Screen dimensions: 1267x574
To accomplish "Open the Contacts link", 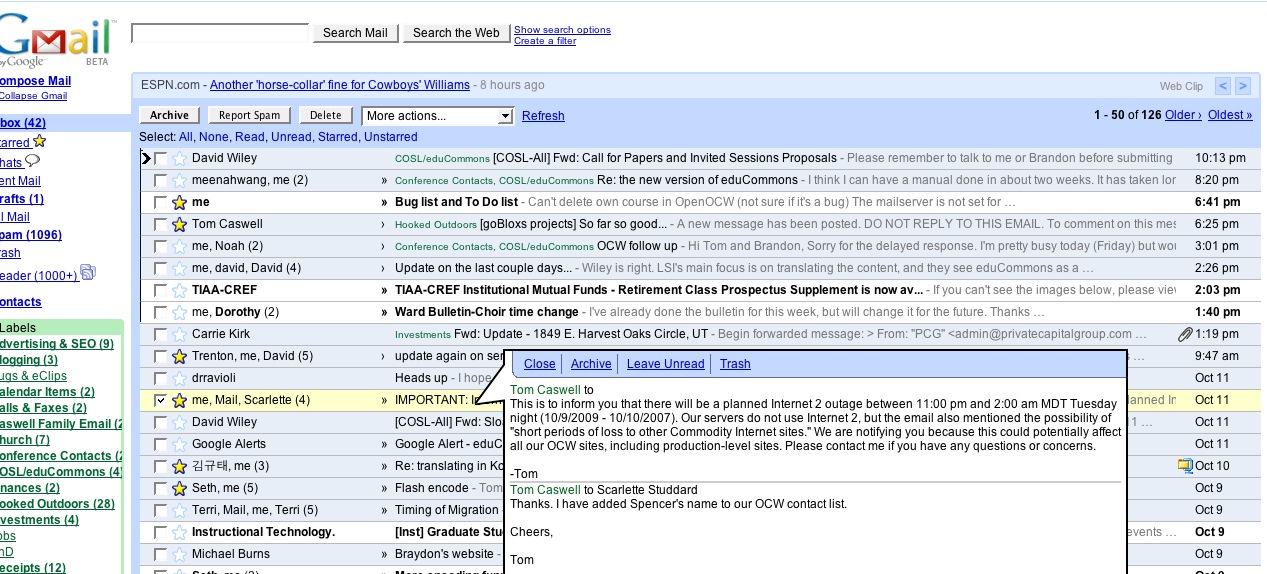I will pos(20,302).
